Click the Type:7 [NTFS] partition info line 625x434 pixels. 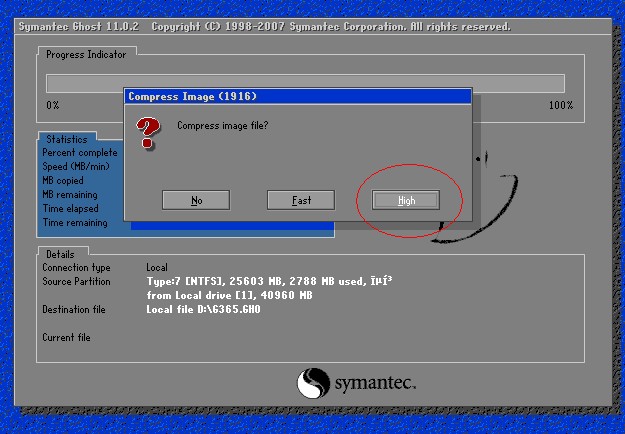click(x=269, y=281)
